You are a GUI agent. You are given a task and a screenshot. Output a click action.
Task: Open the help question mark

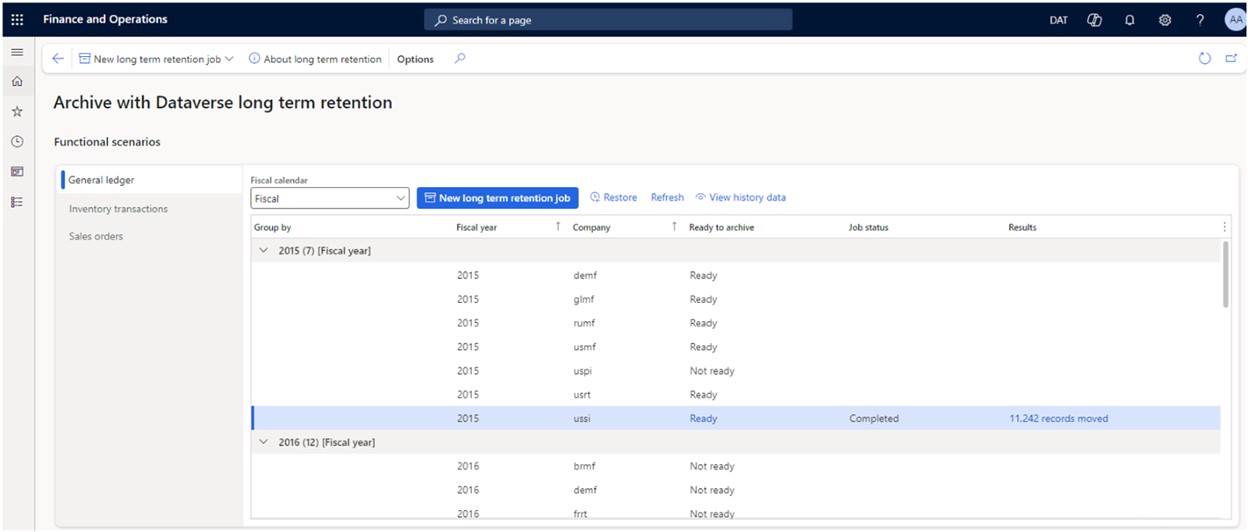[1200, 19]
